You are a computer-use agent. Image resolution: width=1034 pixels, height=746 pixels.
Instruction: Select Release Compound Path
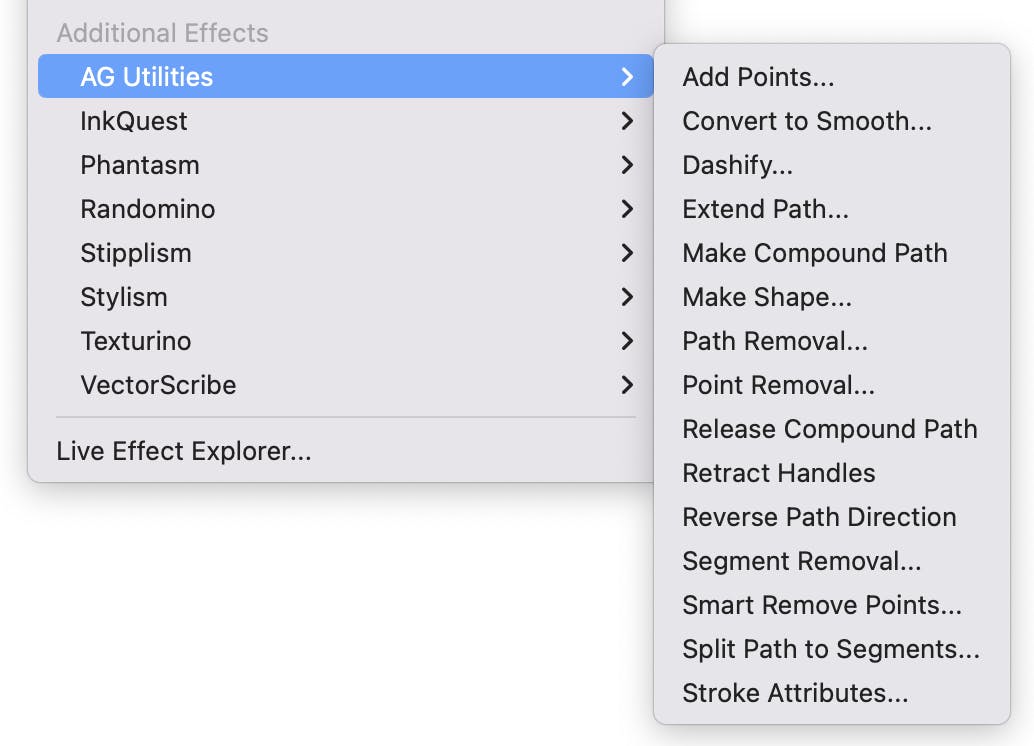pos(829,429)
